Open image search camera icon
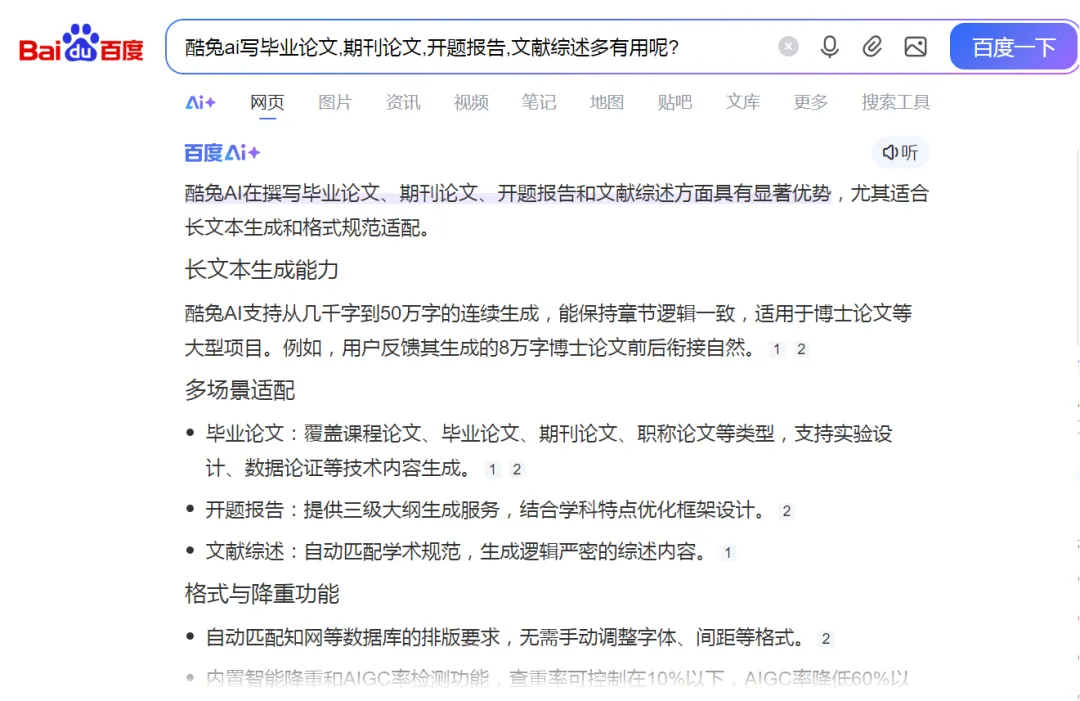 [915, 47]
